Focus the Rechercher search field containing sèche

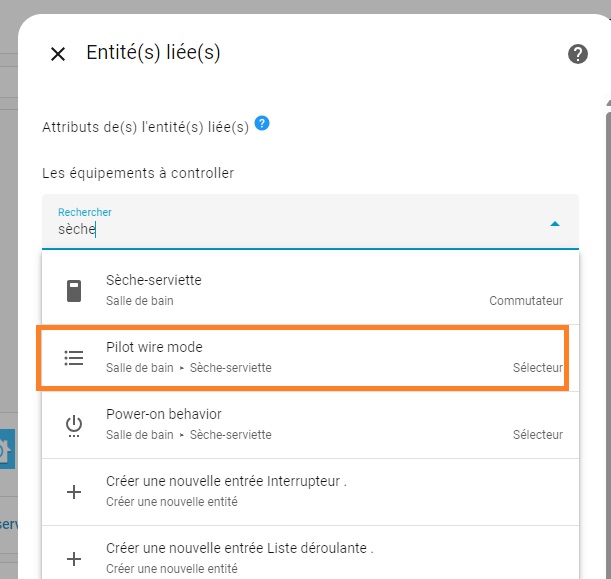point(290,229)
